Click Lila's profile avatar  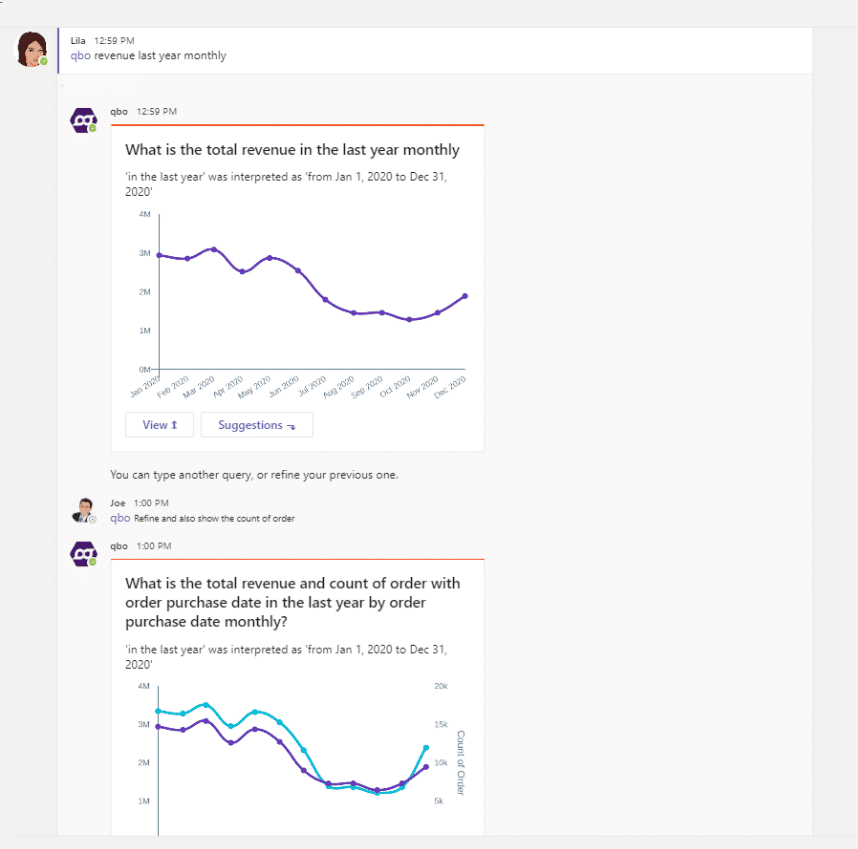point(32,49)
